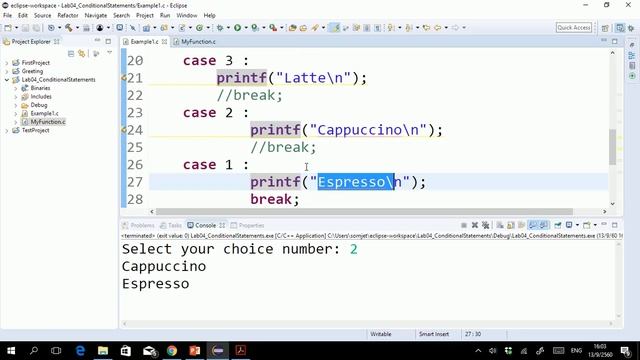The image size is (640, 360).
Task: Click the editor vertical scrollbar thumb
Action: coord(613,147)
